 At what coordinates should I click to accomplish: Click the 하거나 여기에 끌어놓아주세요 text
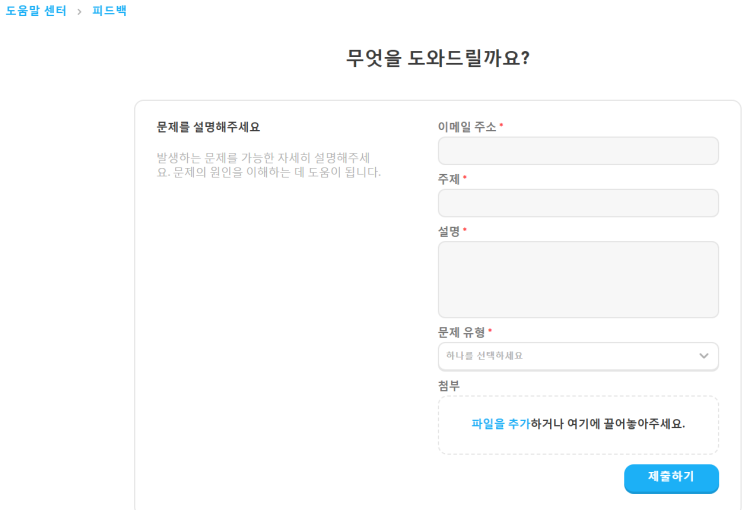point(608,424)
